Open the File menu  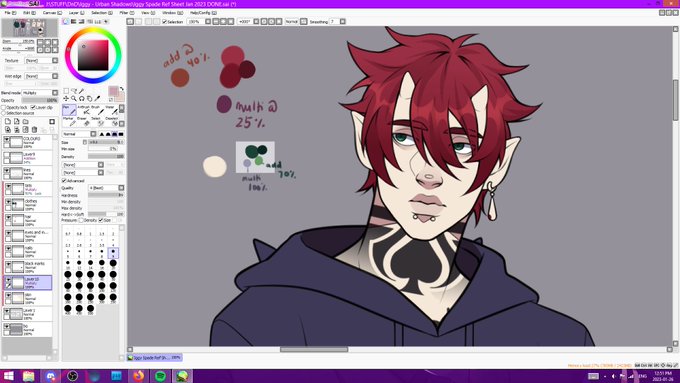10,13
